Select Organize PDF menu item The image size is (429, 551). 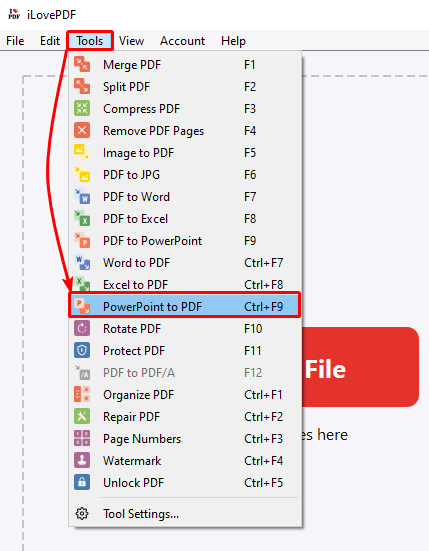coord(185,395)
